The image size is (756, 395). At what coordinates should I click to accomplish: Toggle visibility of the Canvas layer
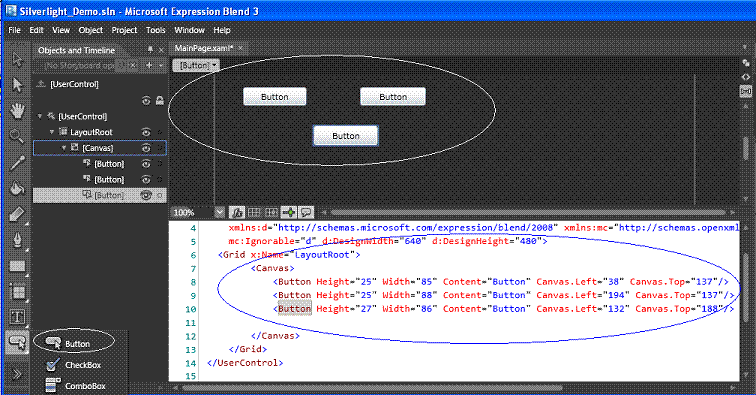(146, 148)
